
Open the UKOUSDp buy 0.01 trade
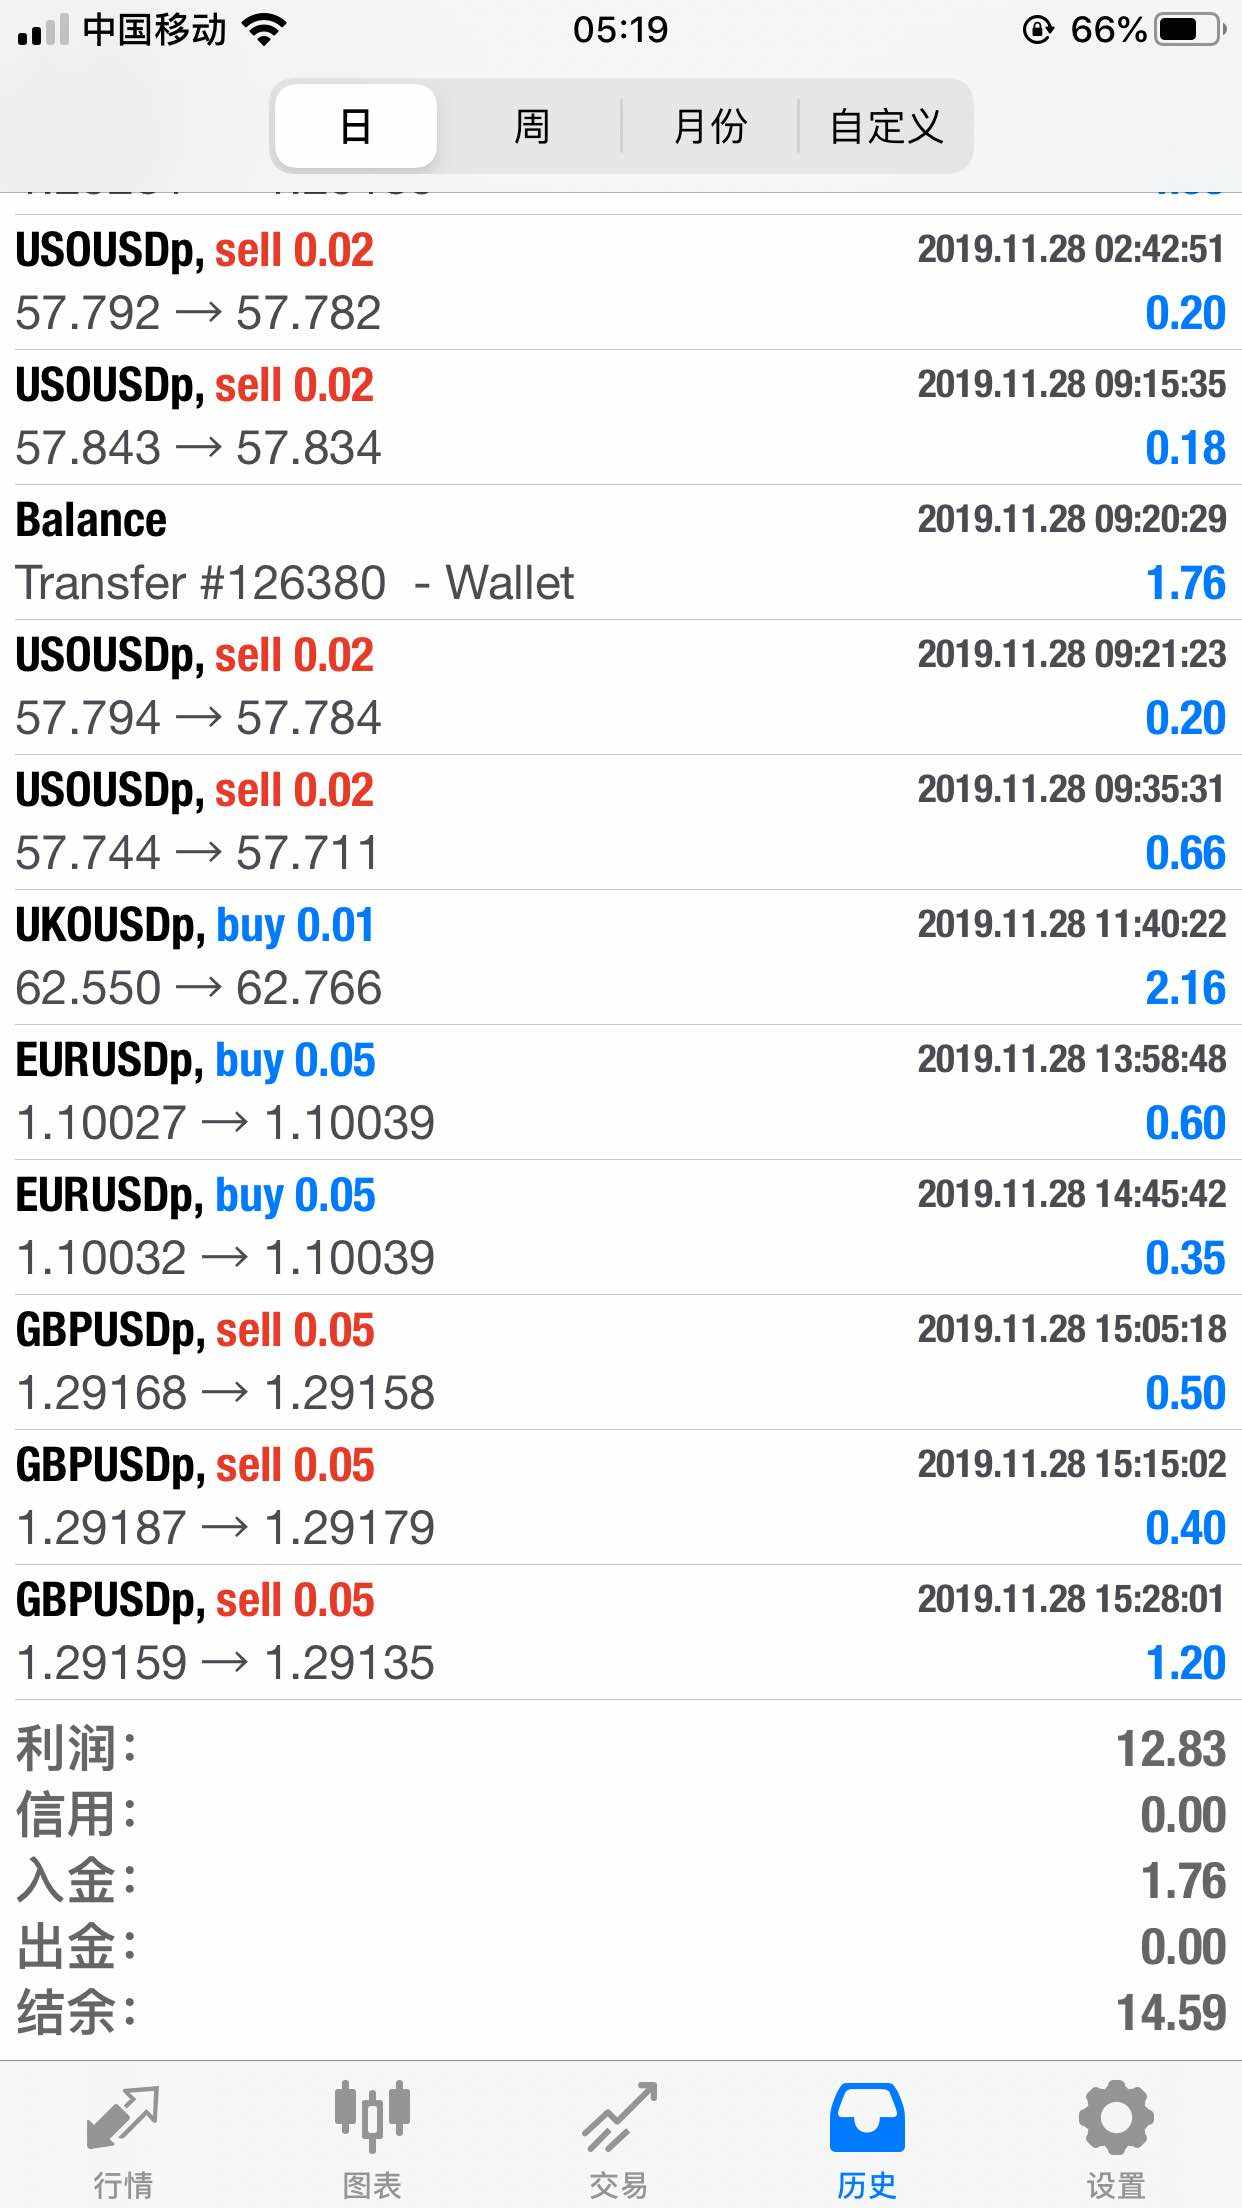620,957
